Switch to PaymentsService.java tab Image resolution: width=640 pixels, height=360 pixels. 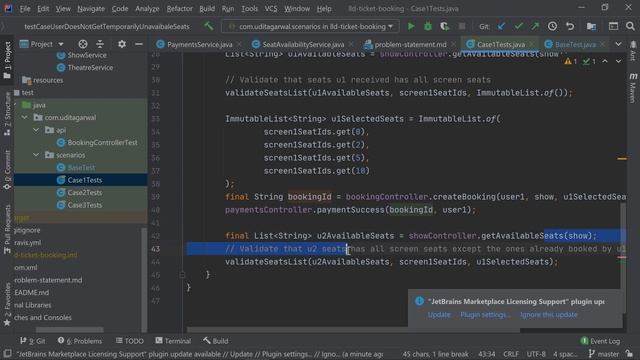point(200,44)
